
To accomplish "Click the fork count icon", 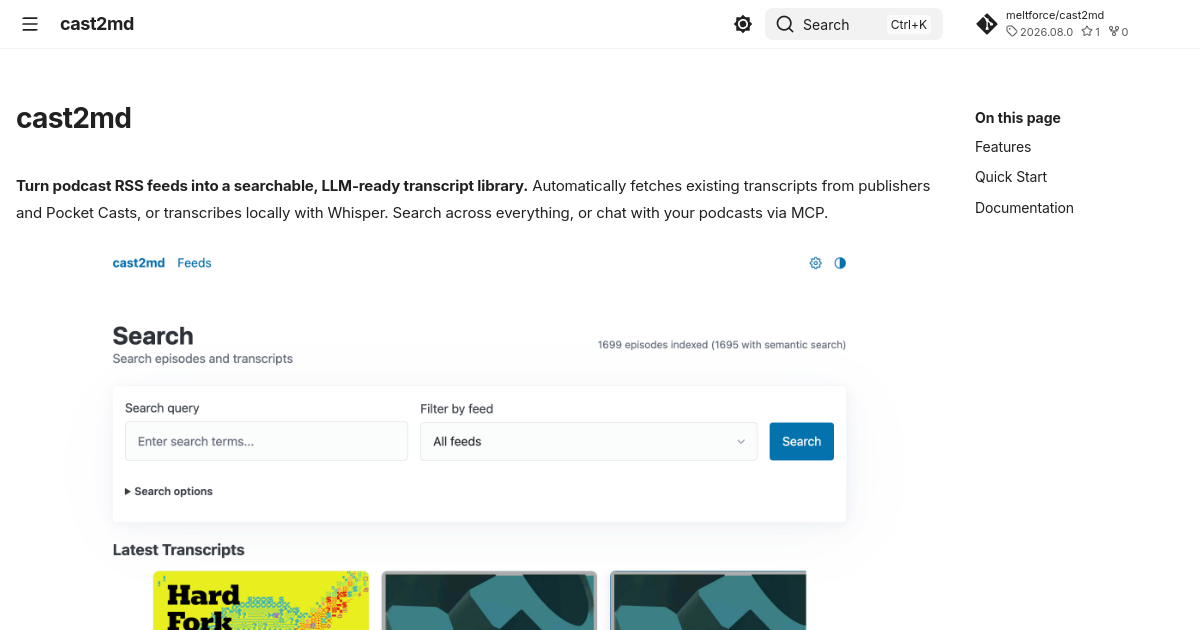I will 1113,32.
